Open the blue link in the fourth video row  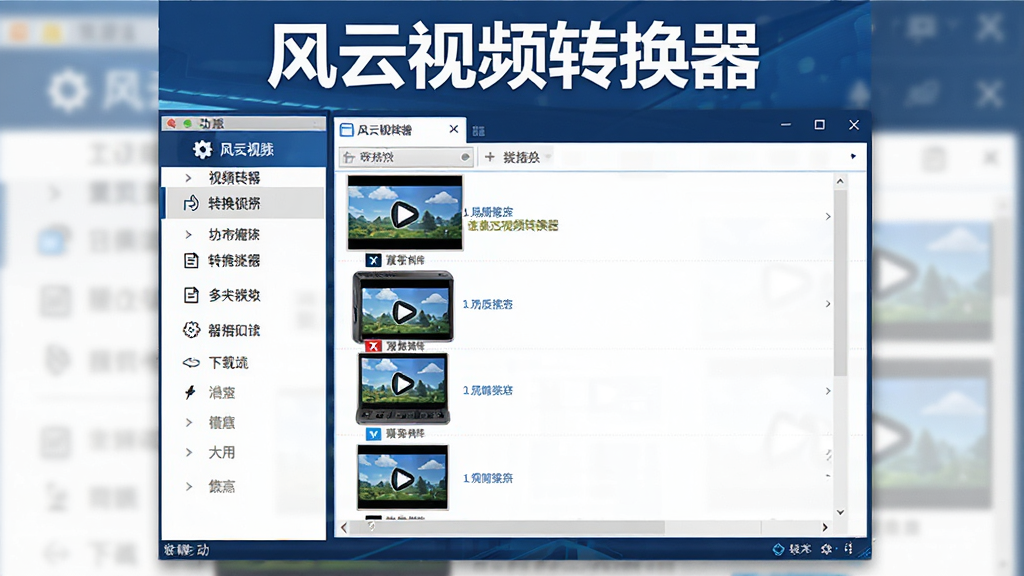click(488, 478)
